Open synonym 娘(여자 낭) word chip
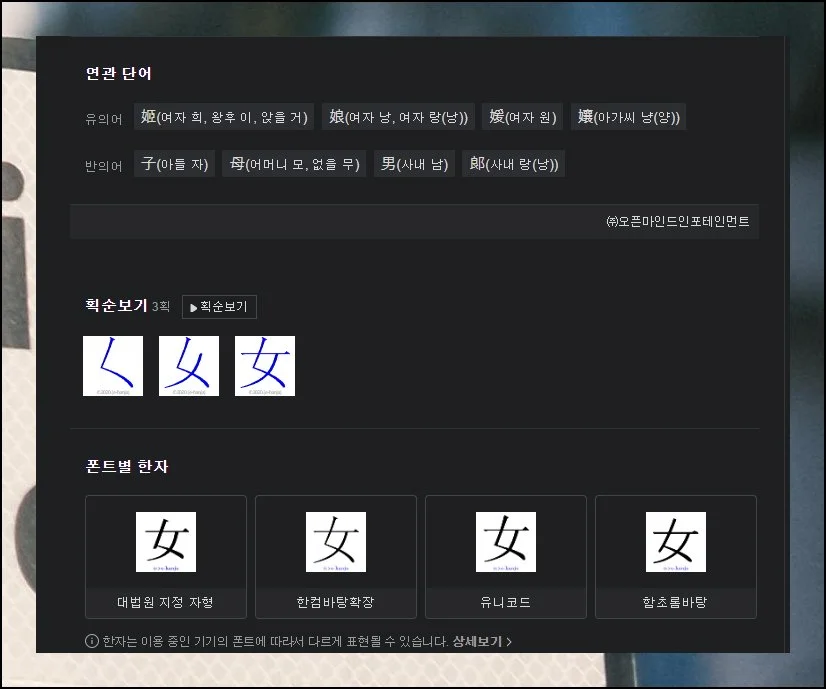 point(398,117)
